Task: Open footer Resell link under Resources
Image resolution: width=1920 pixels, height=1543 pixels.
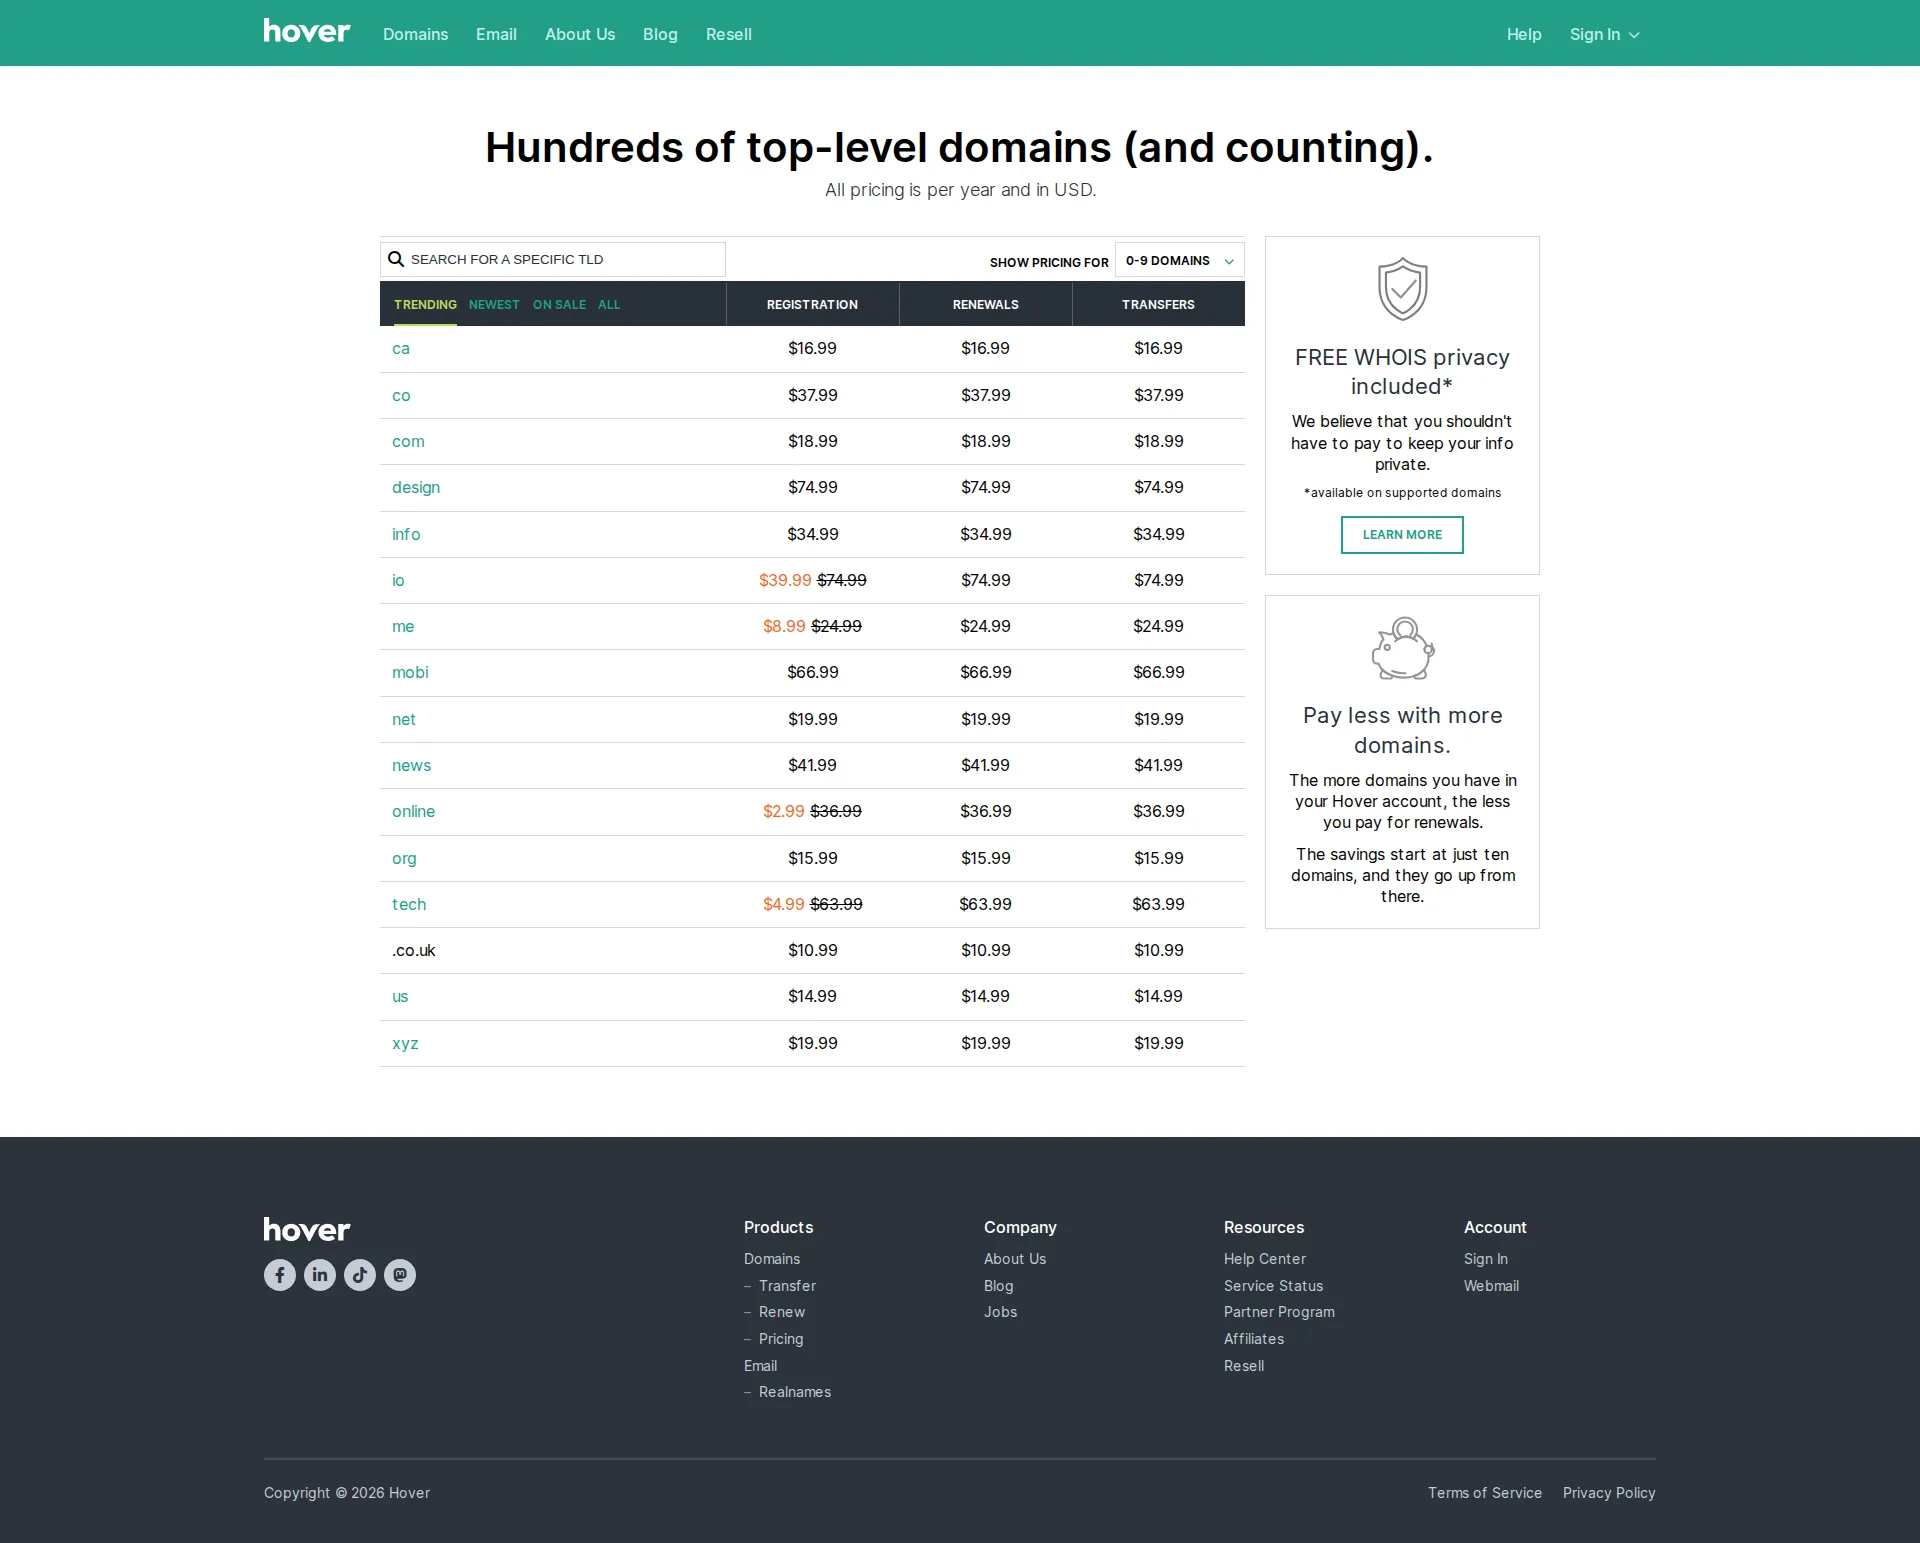Action: click(1244, 1366)
